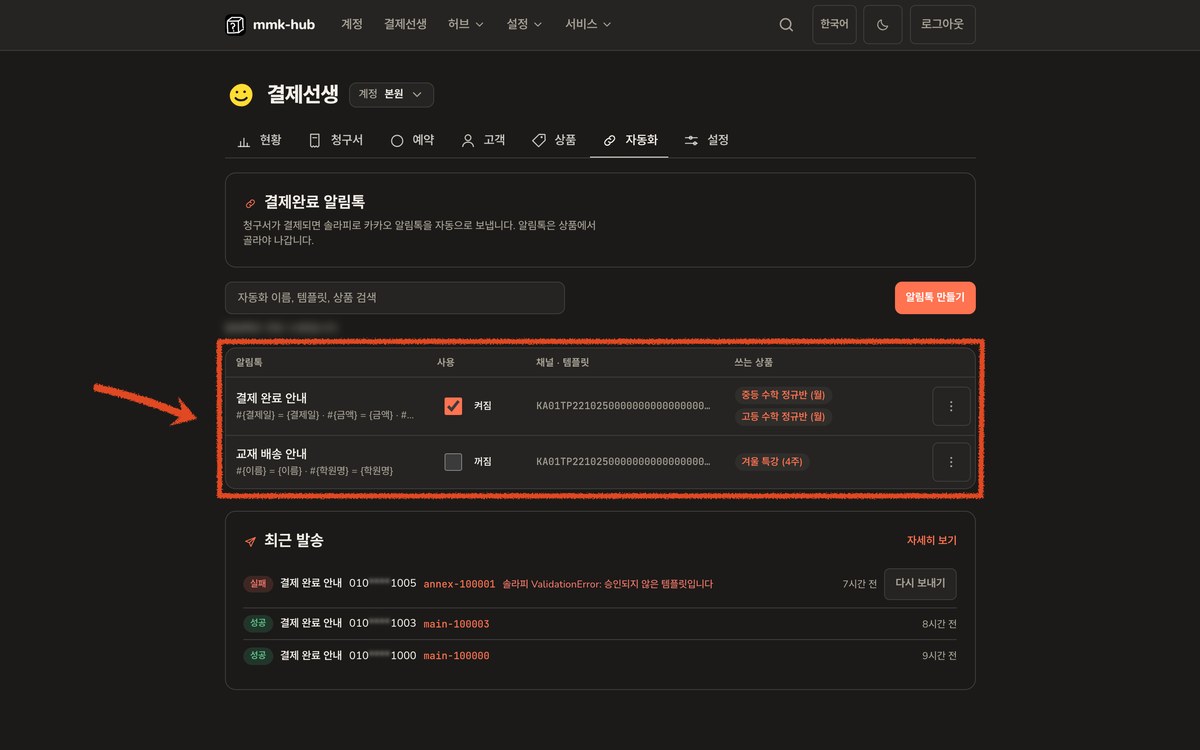The image size is (1200, 750).
Task: Focus the 자동화 이름, 템플릿, 상품 검색 field
Action: [x=395, y=298]
